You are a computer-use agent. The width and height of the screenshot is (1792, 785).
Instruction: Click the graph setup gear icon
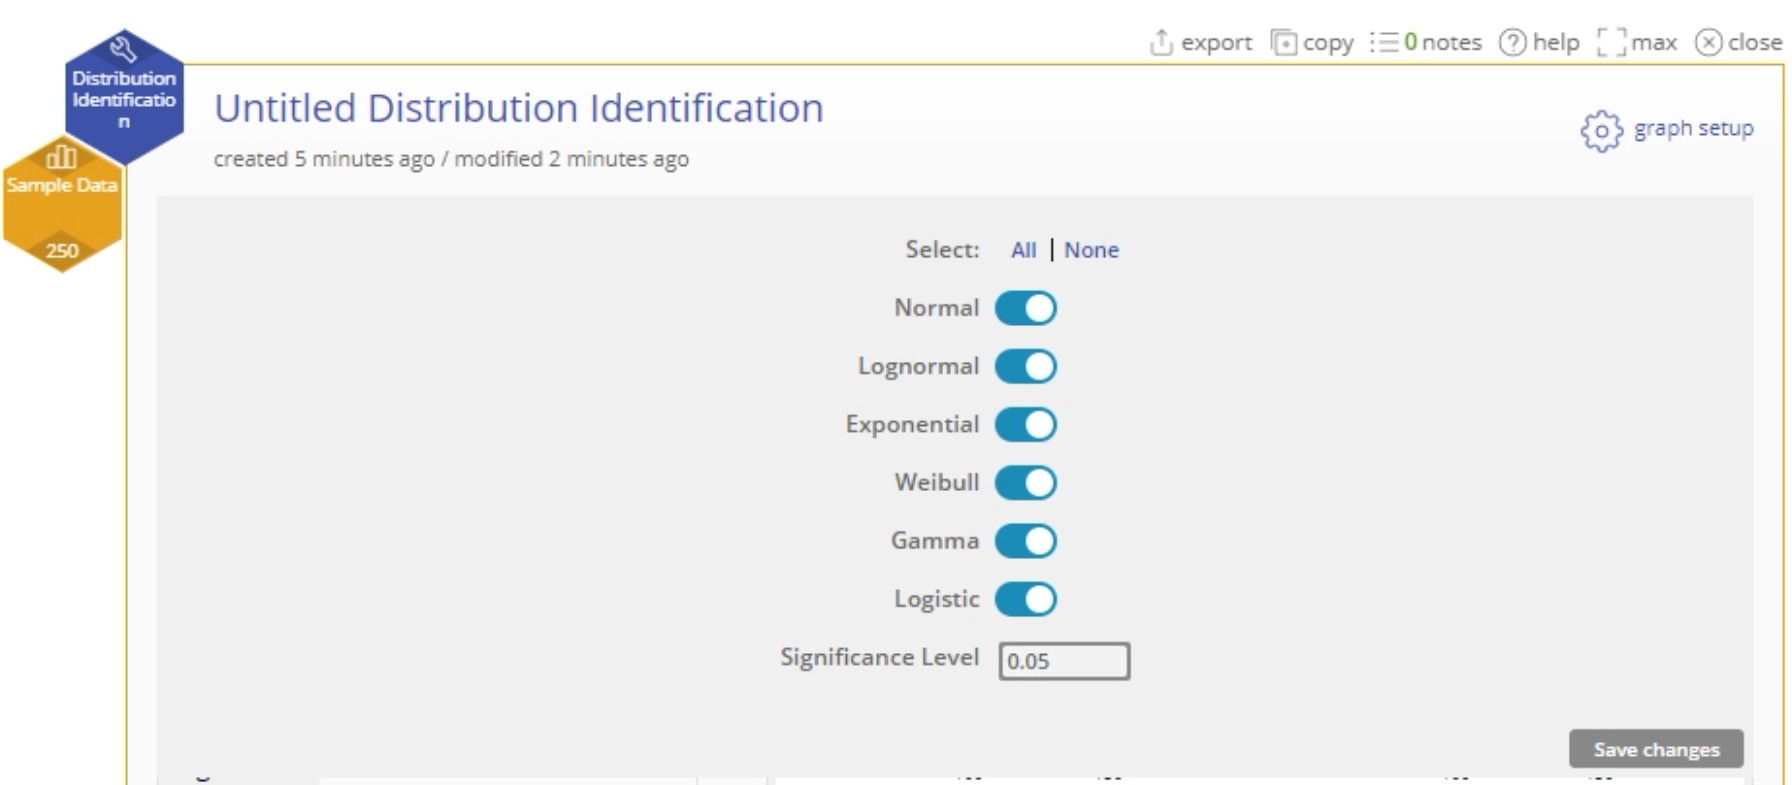1601,130
